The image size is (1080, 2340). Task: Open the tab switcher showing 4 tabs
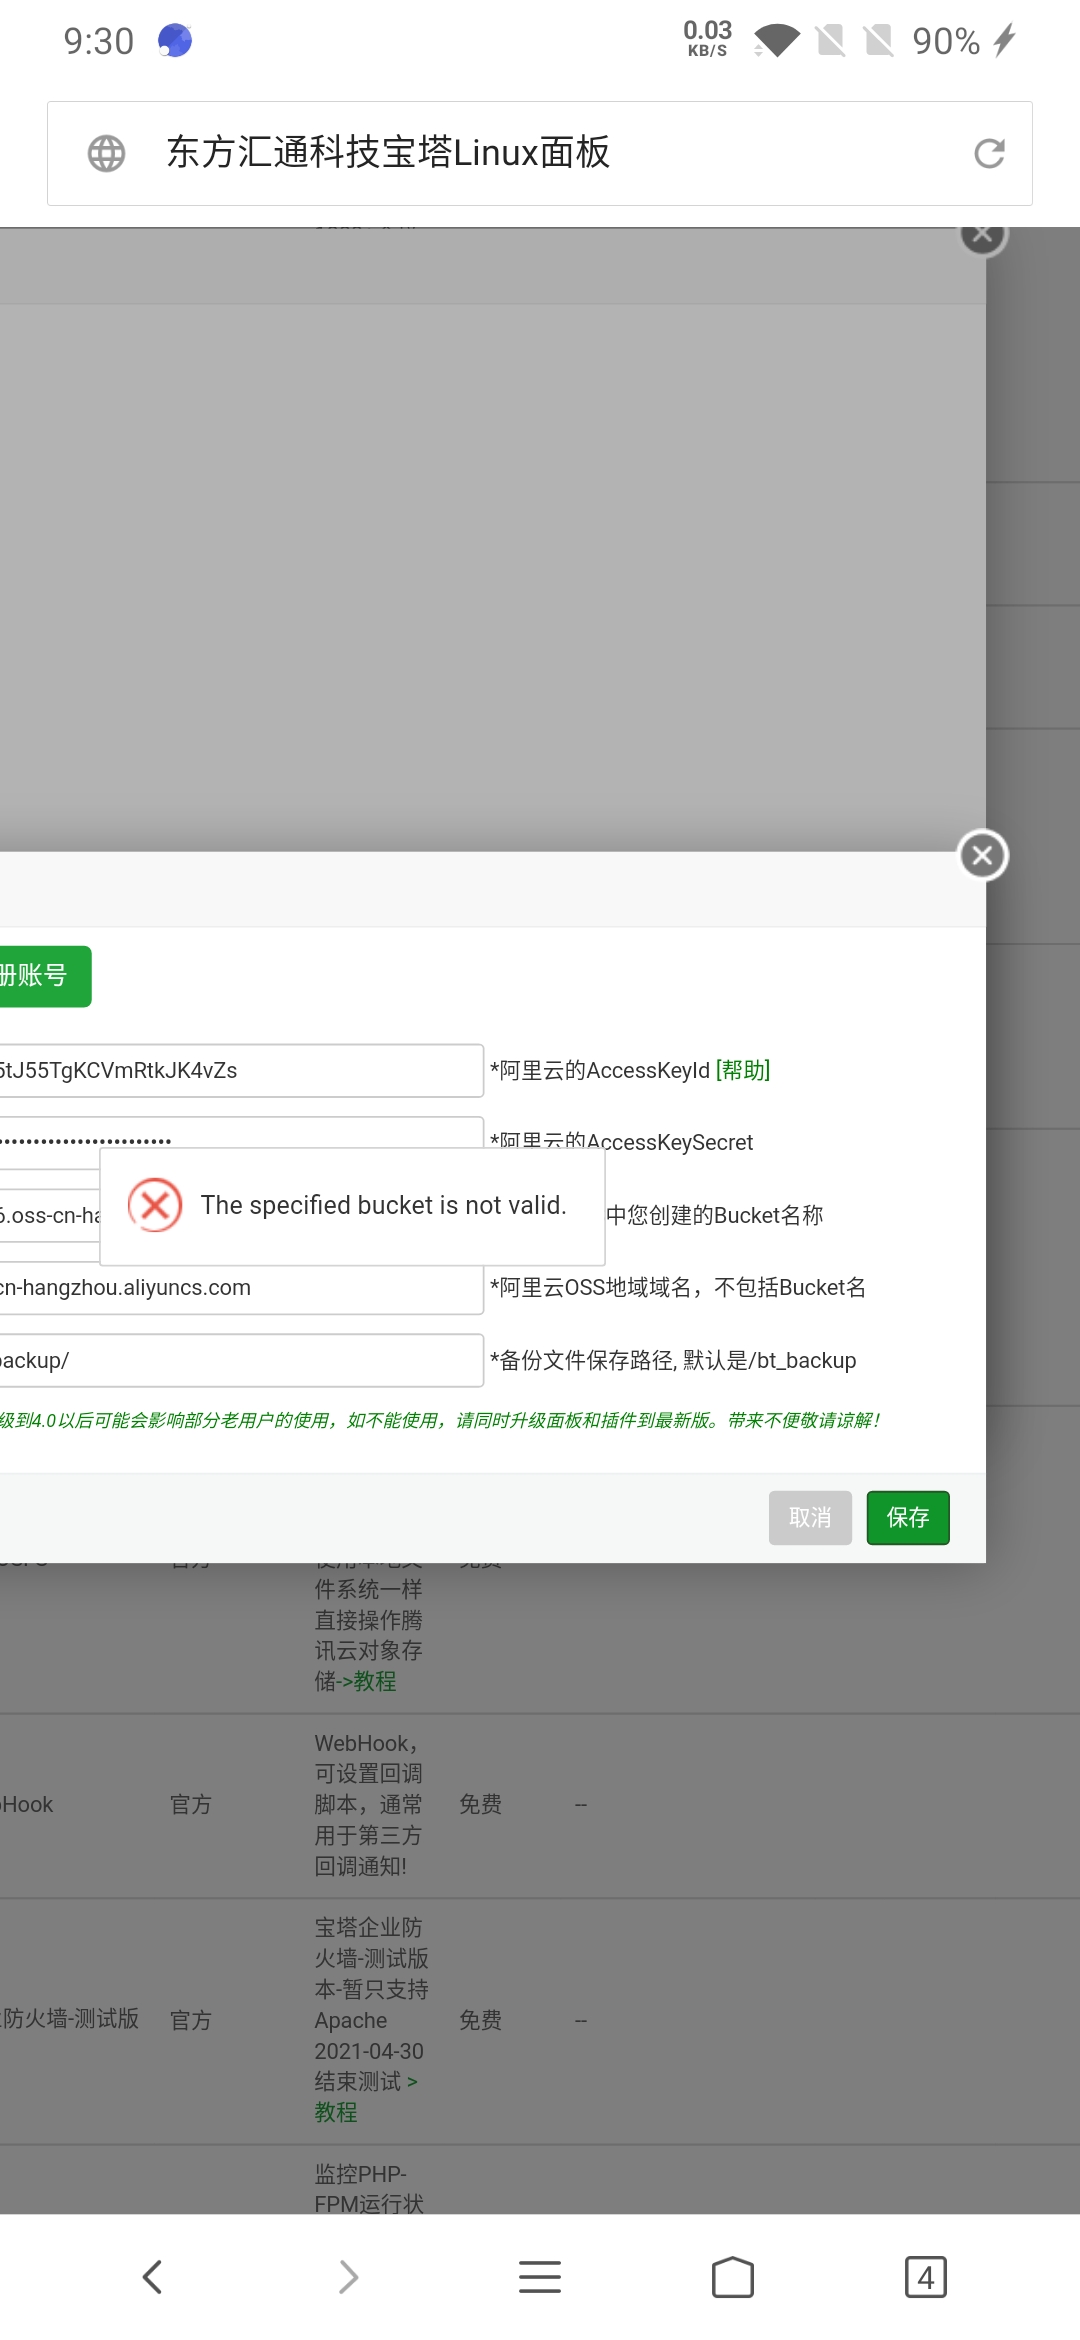pos(926,2277)
